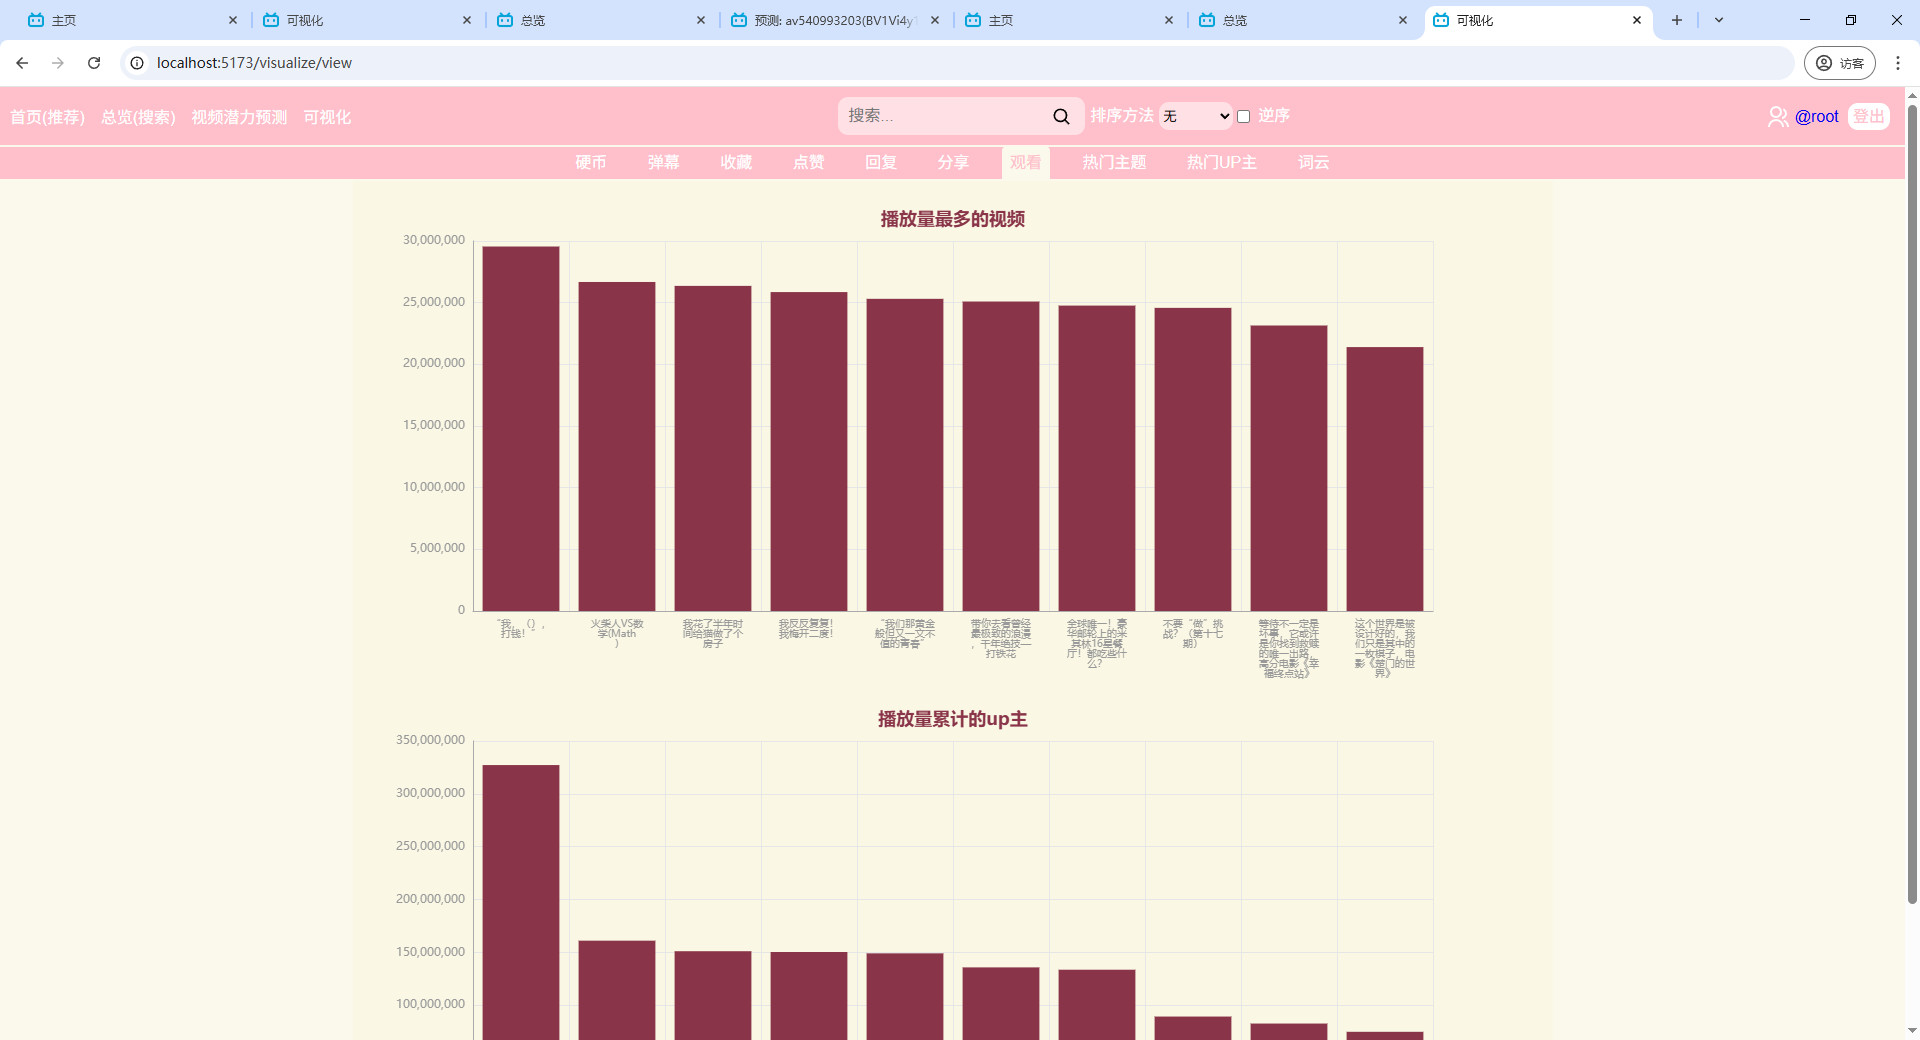Click the x-axis label 我反反复复!我梅开二度!
1920x1040 pixels.
click(x=806, y=628)
